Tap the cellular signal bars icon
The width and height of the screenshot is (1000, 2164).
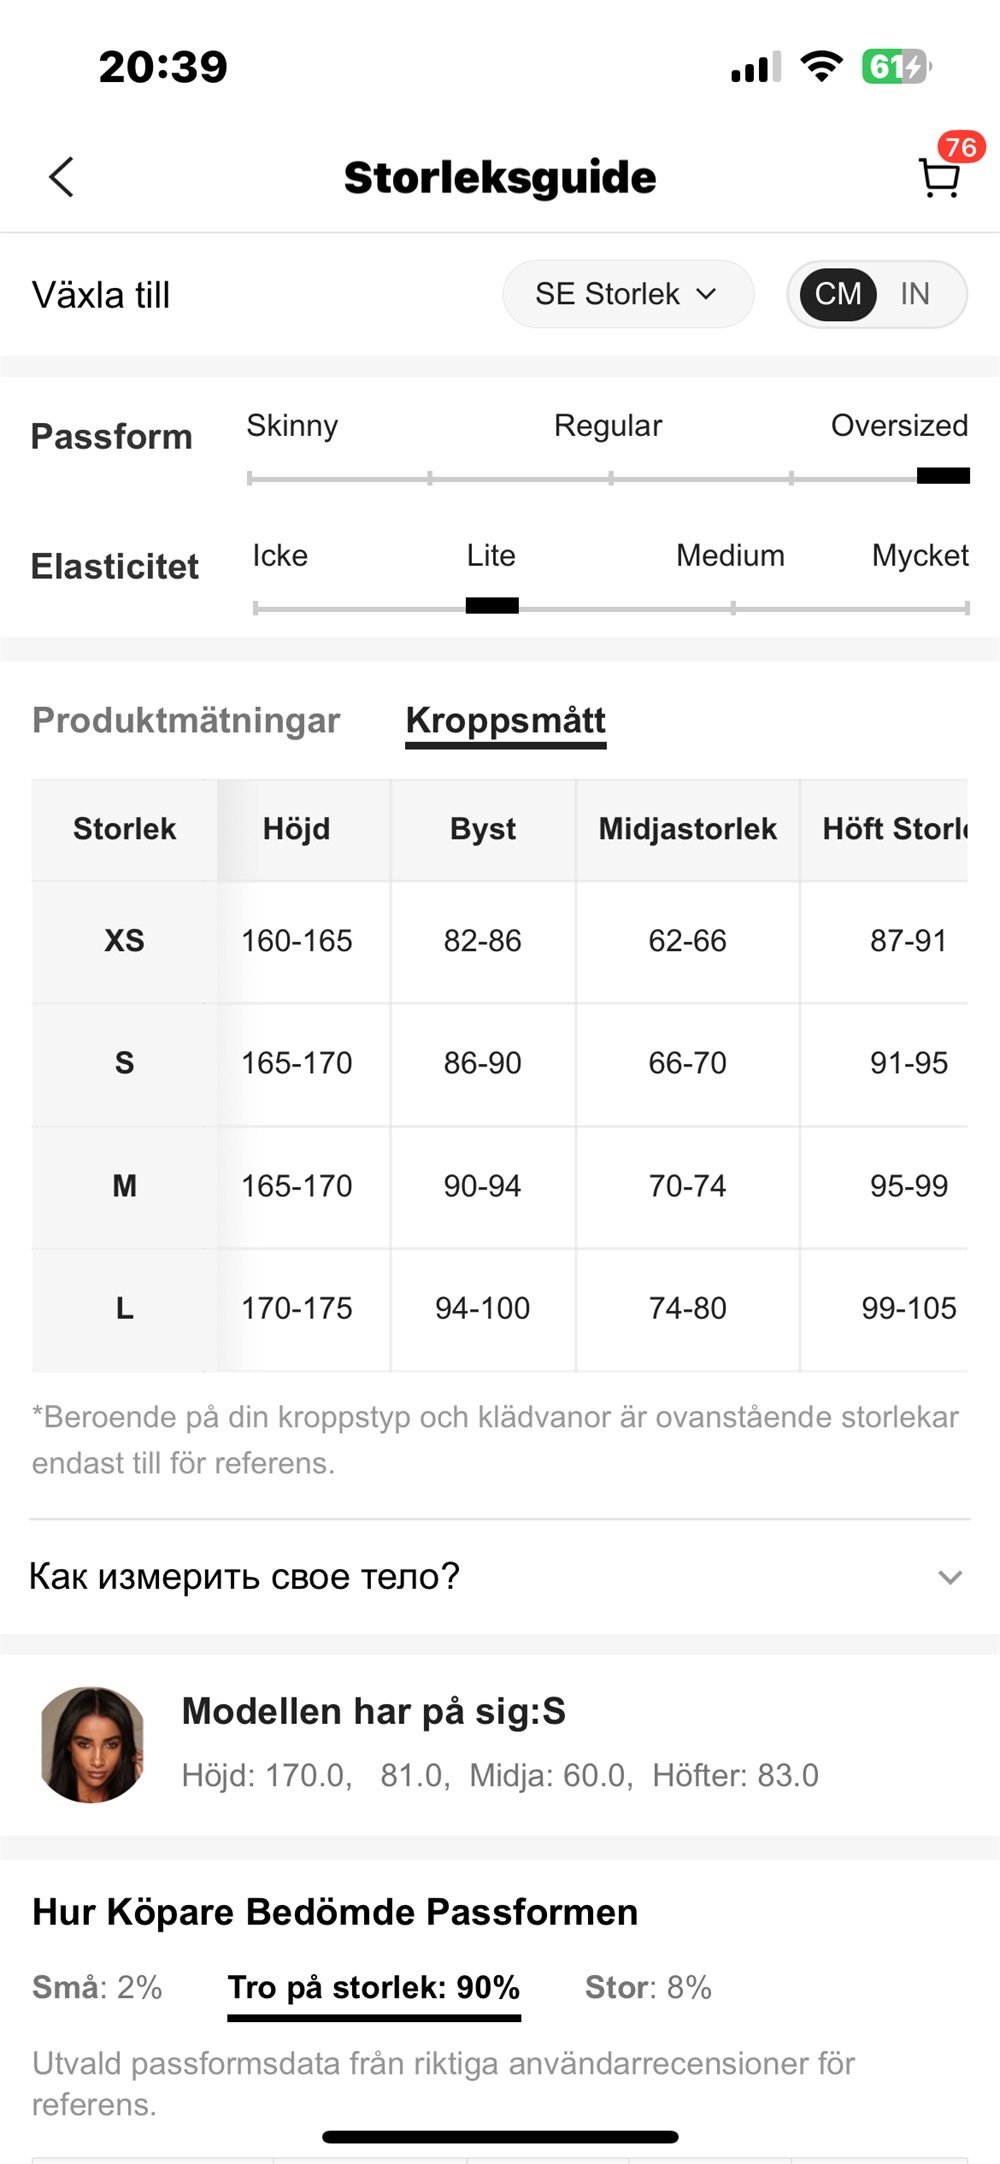[755, 68]
